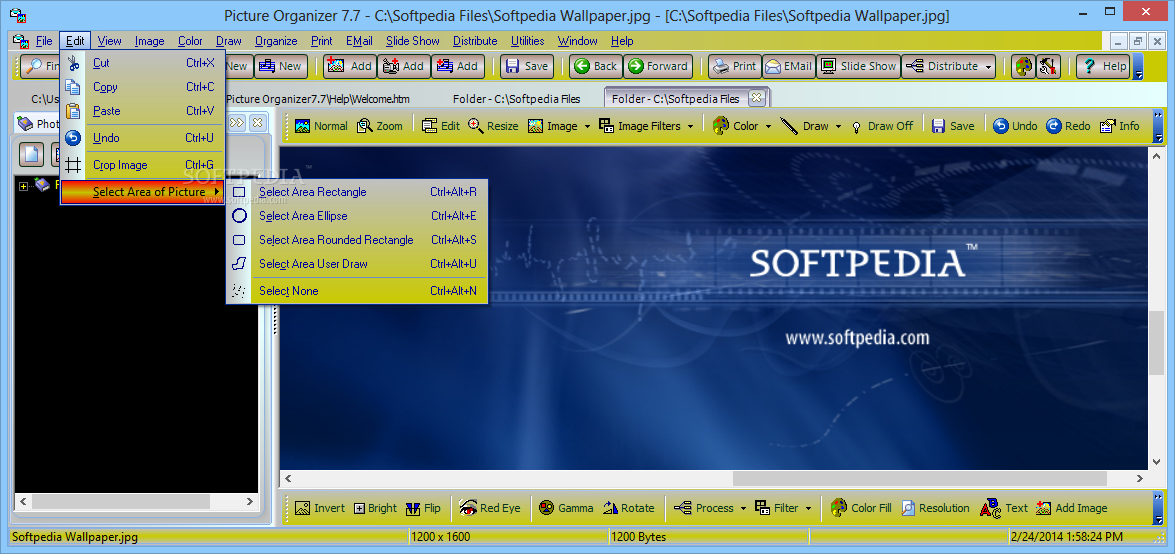Choose Cut from the Edit menu
Screen dimensions: 1175x554
(x=143, y=63)
